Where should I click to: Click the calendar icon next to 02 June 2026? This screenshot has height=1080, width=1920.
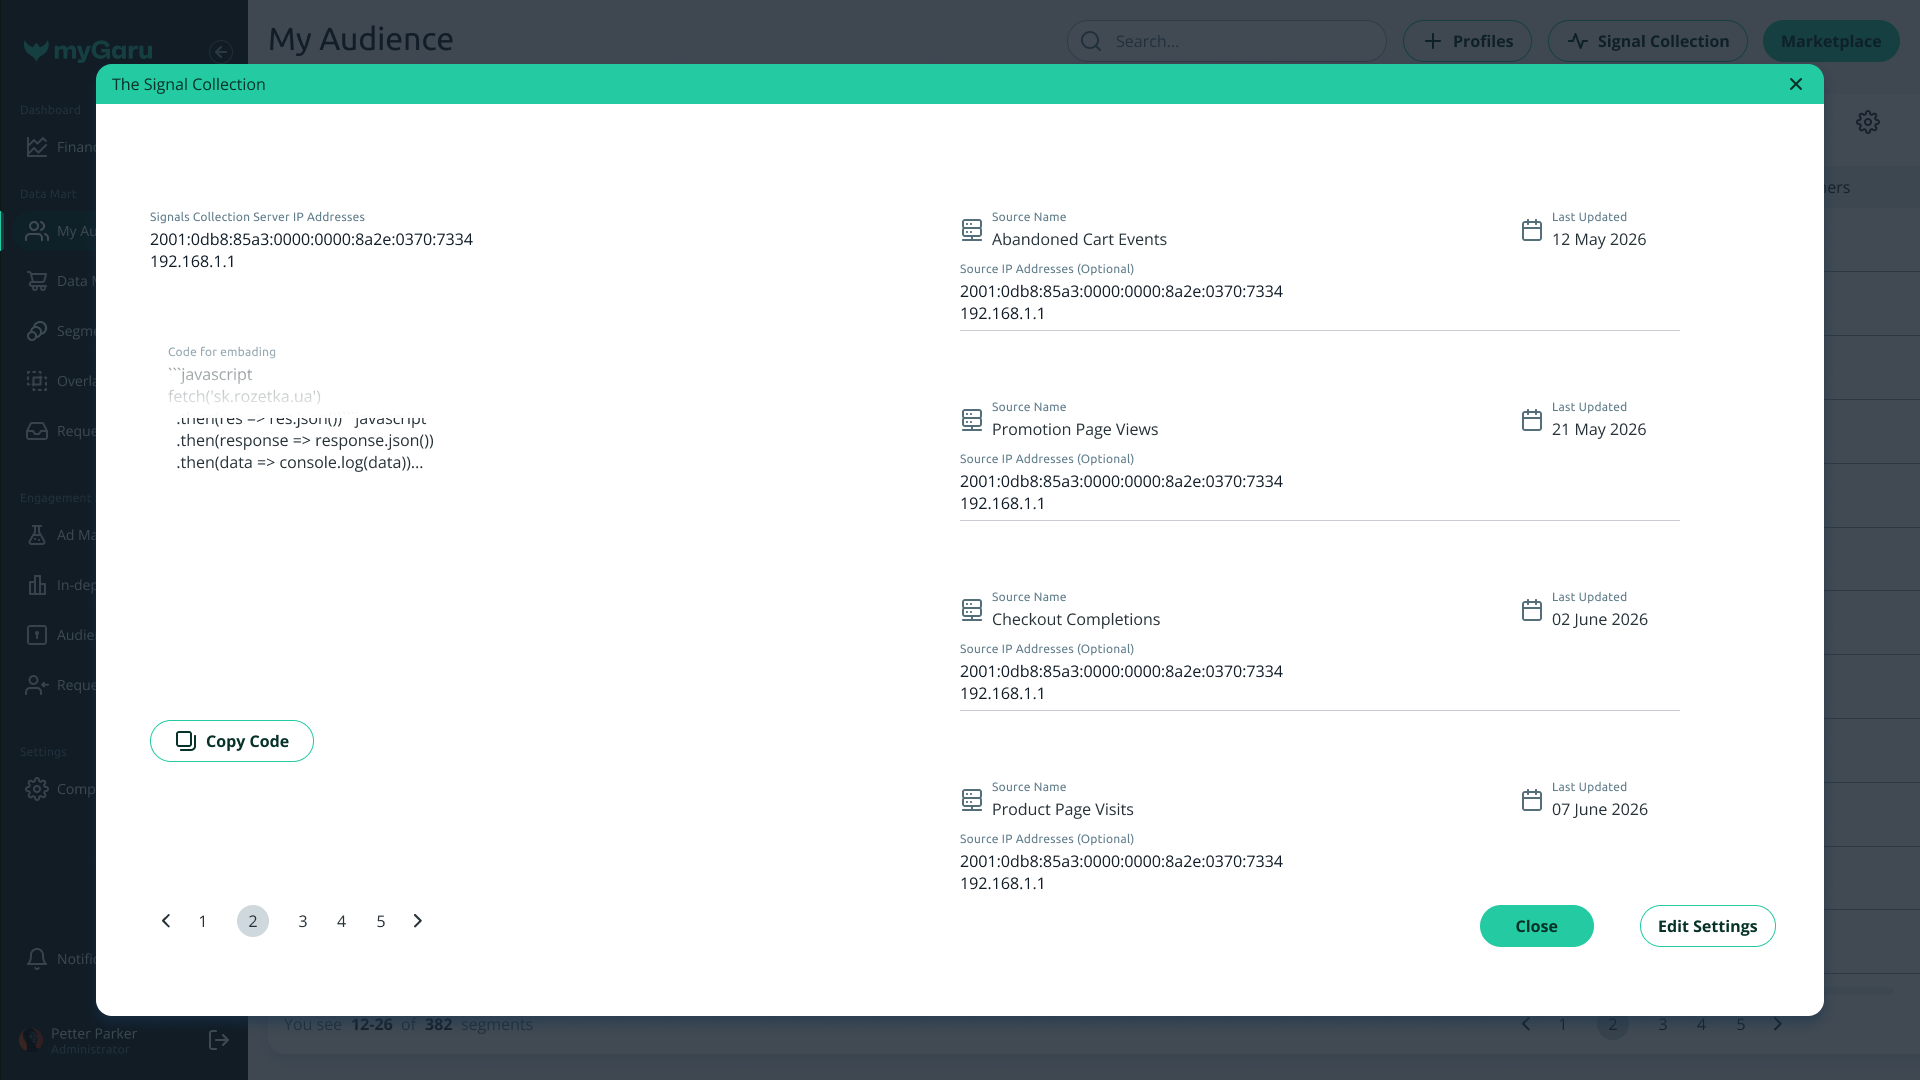point(1532,610)
